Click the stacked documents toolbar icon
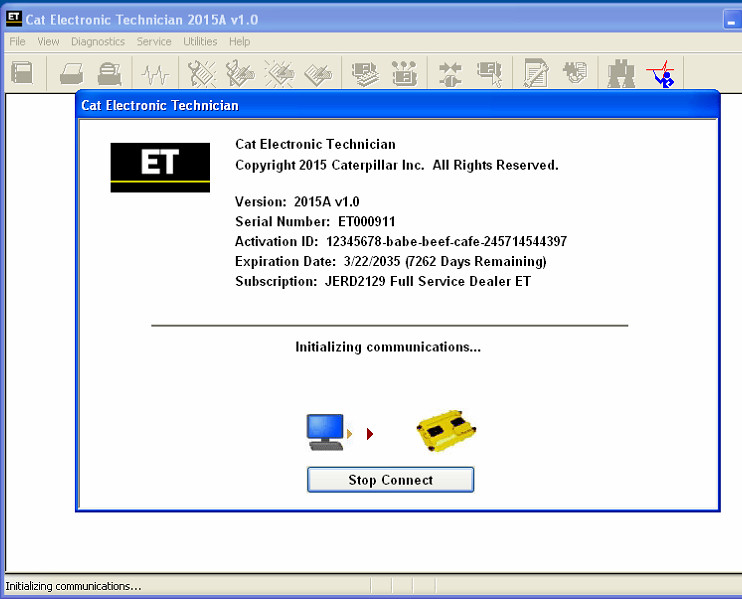This screenshot has height=599, width=742. (x=365, y=73)
